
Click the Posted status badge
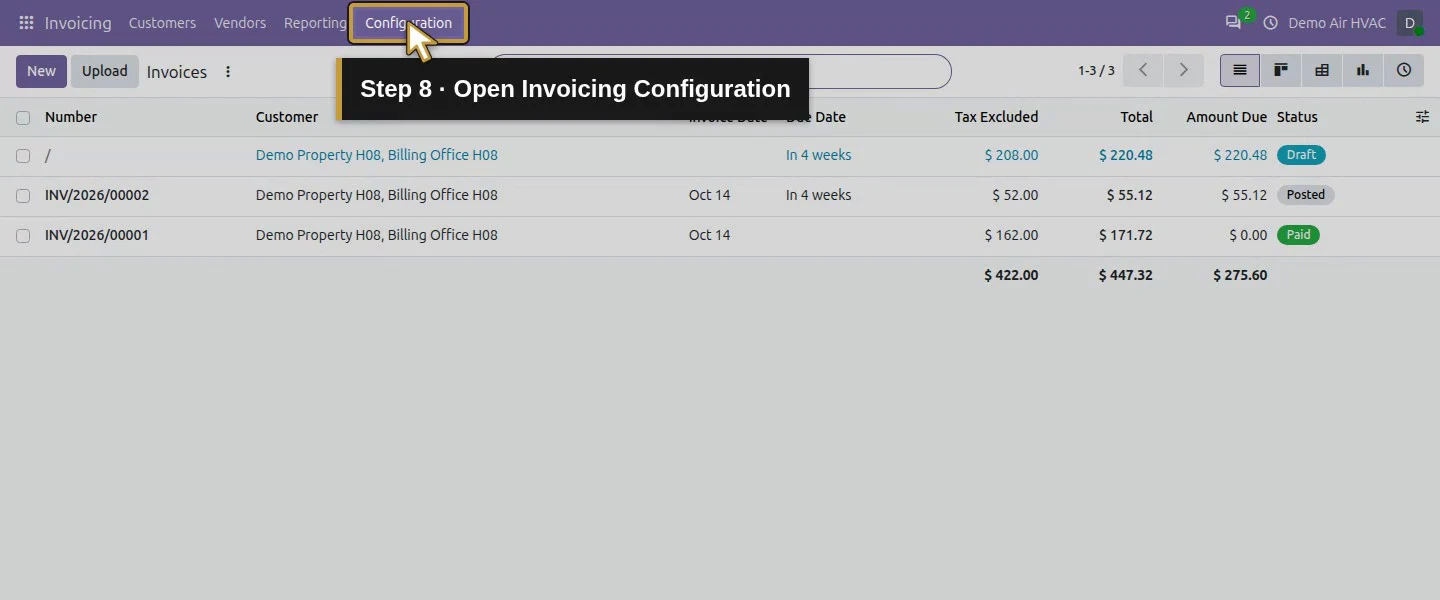point(1305,195)
